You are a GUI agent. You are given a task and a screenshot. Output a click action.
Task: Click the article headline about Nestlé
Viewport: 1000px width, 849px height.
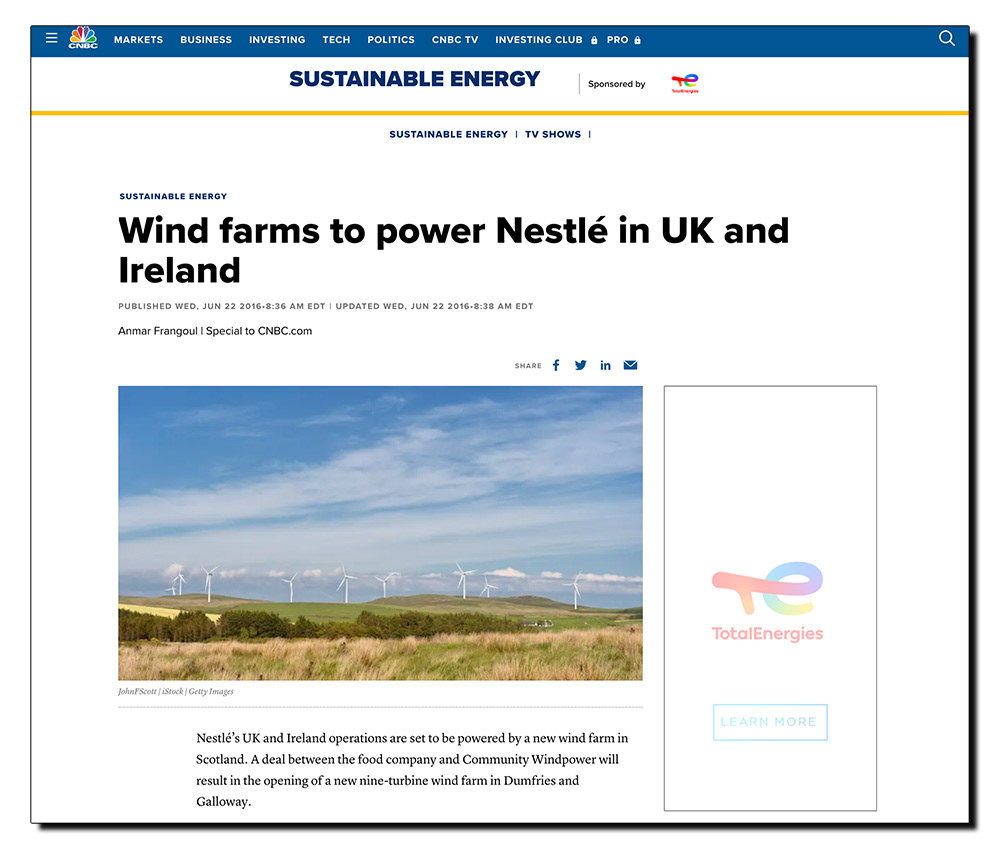(x=453, y=250)
